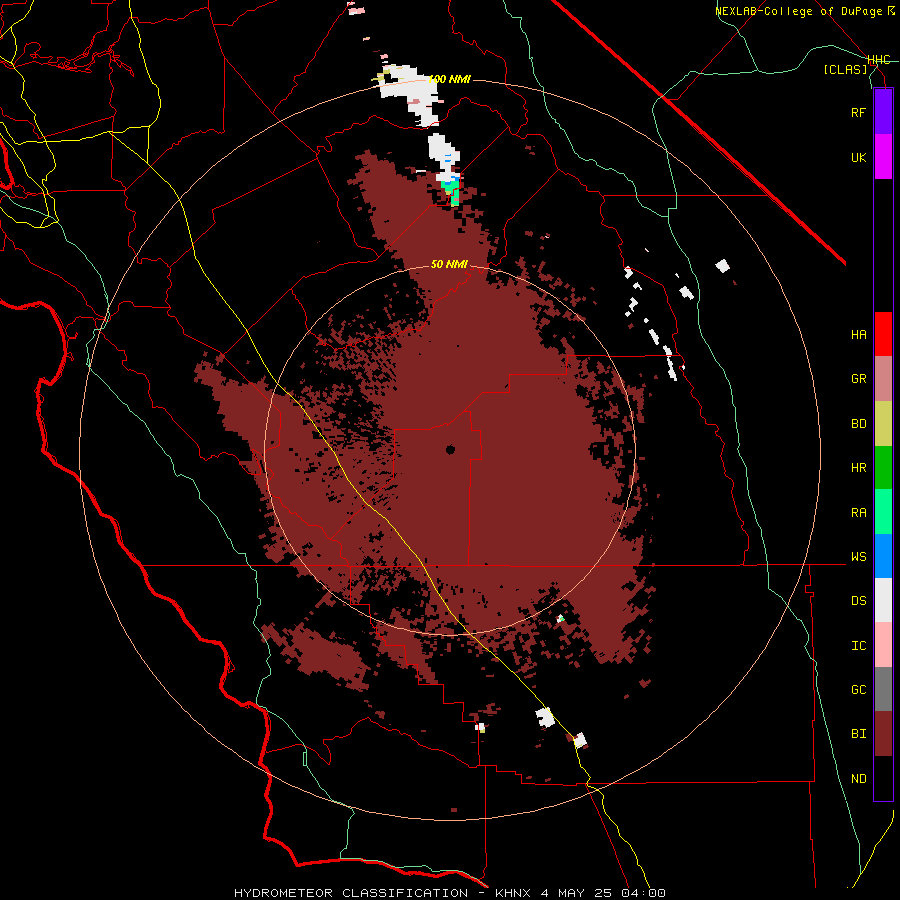Click the ND legend label

tap(859, 779)
